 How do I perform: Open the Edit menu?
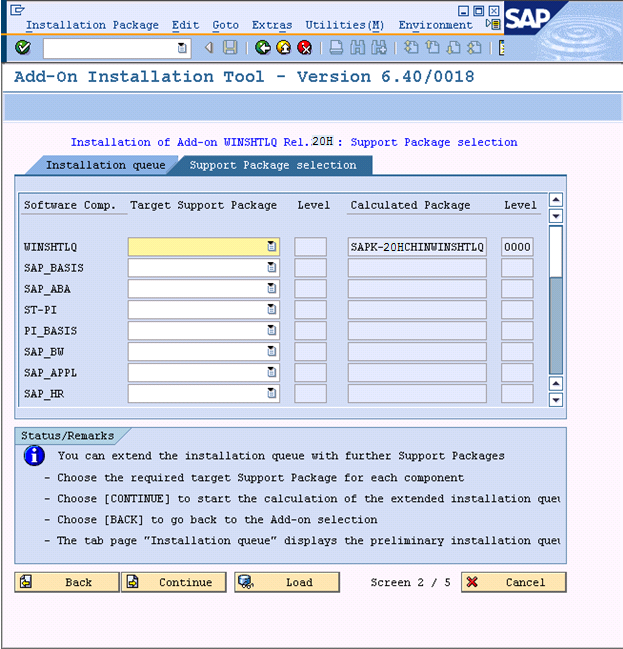click(x=185, y=25)
